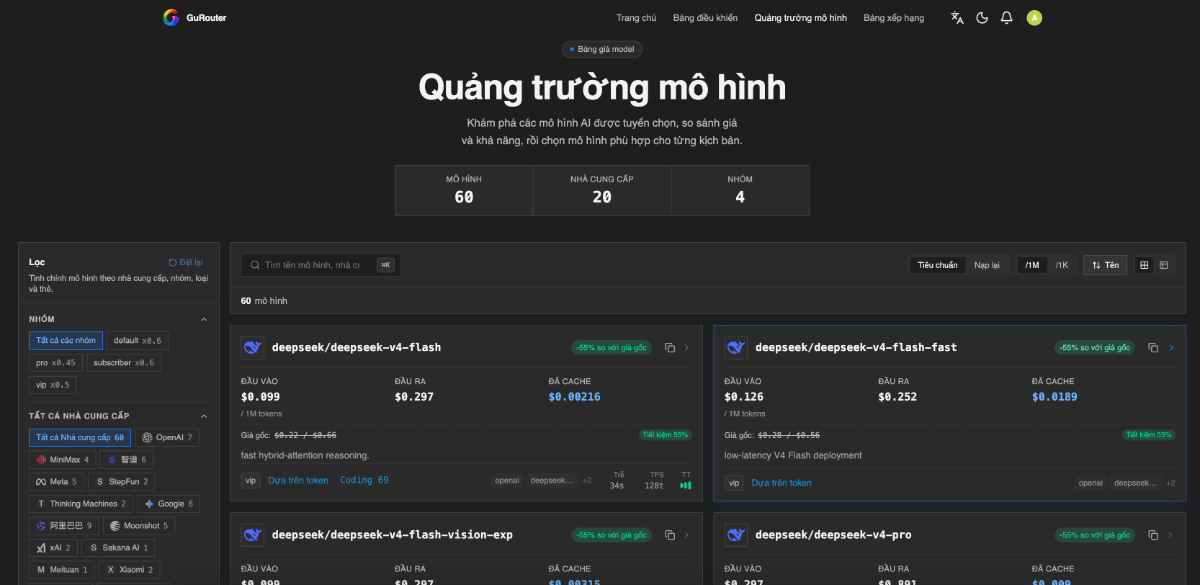Filter by pro x0.45 group
The height and width of the screenshot is (585, 1200).
pyautogui.click(x=56, y=362)
